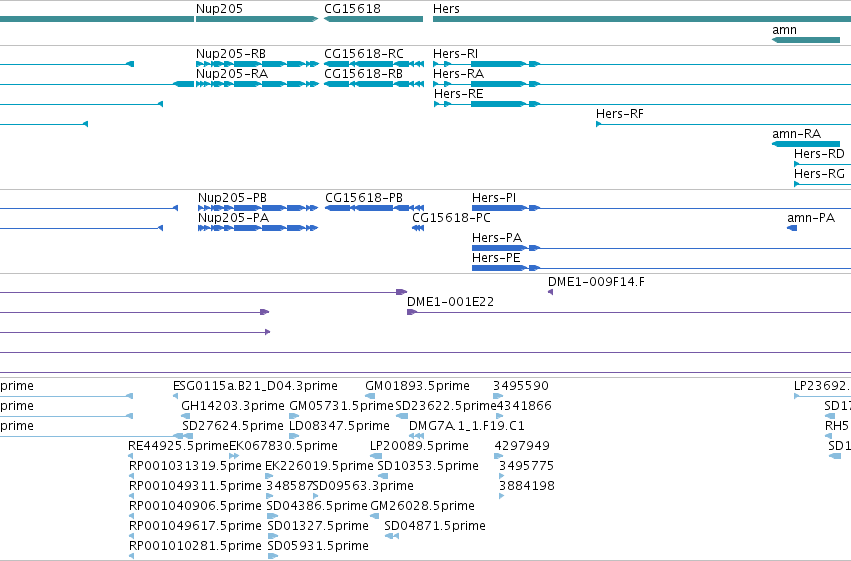Select the Hers-PA protein label
This screenshot has width=851, height=561.
(497, 238)
